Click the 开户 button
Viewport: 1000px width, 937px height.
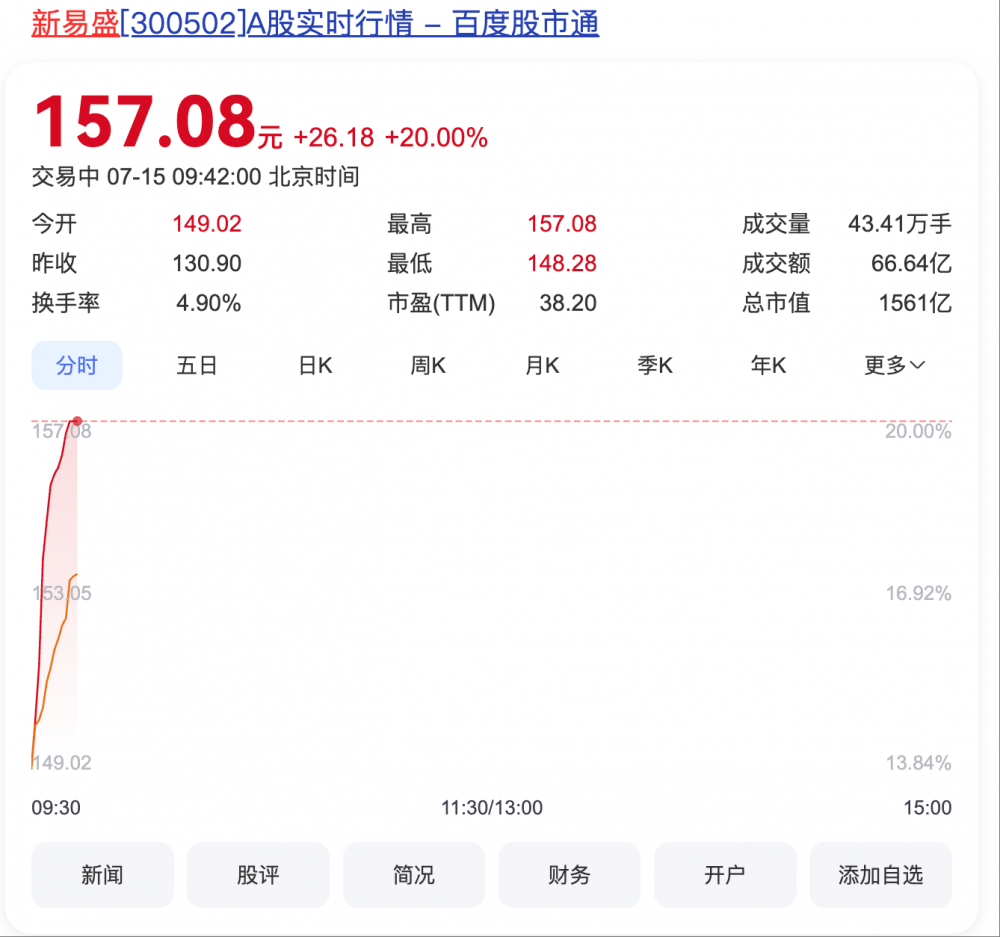(x=724, y=875)
